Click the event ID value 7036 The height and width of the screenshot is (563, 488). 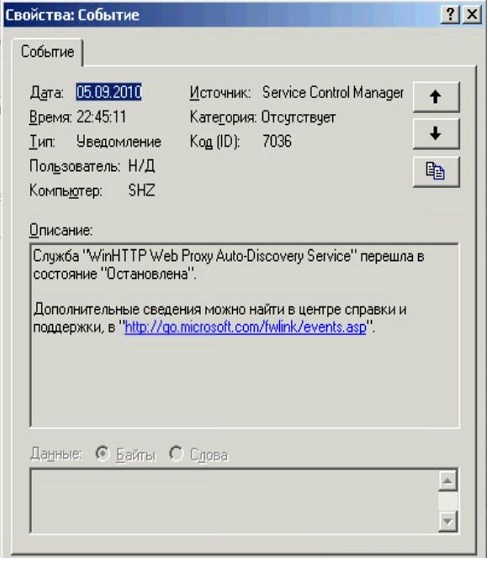277,141
